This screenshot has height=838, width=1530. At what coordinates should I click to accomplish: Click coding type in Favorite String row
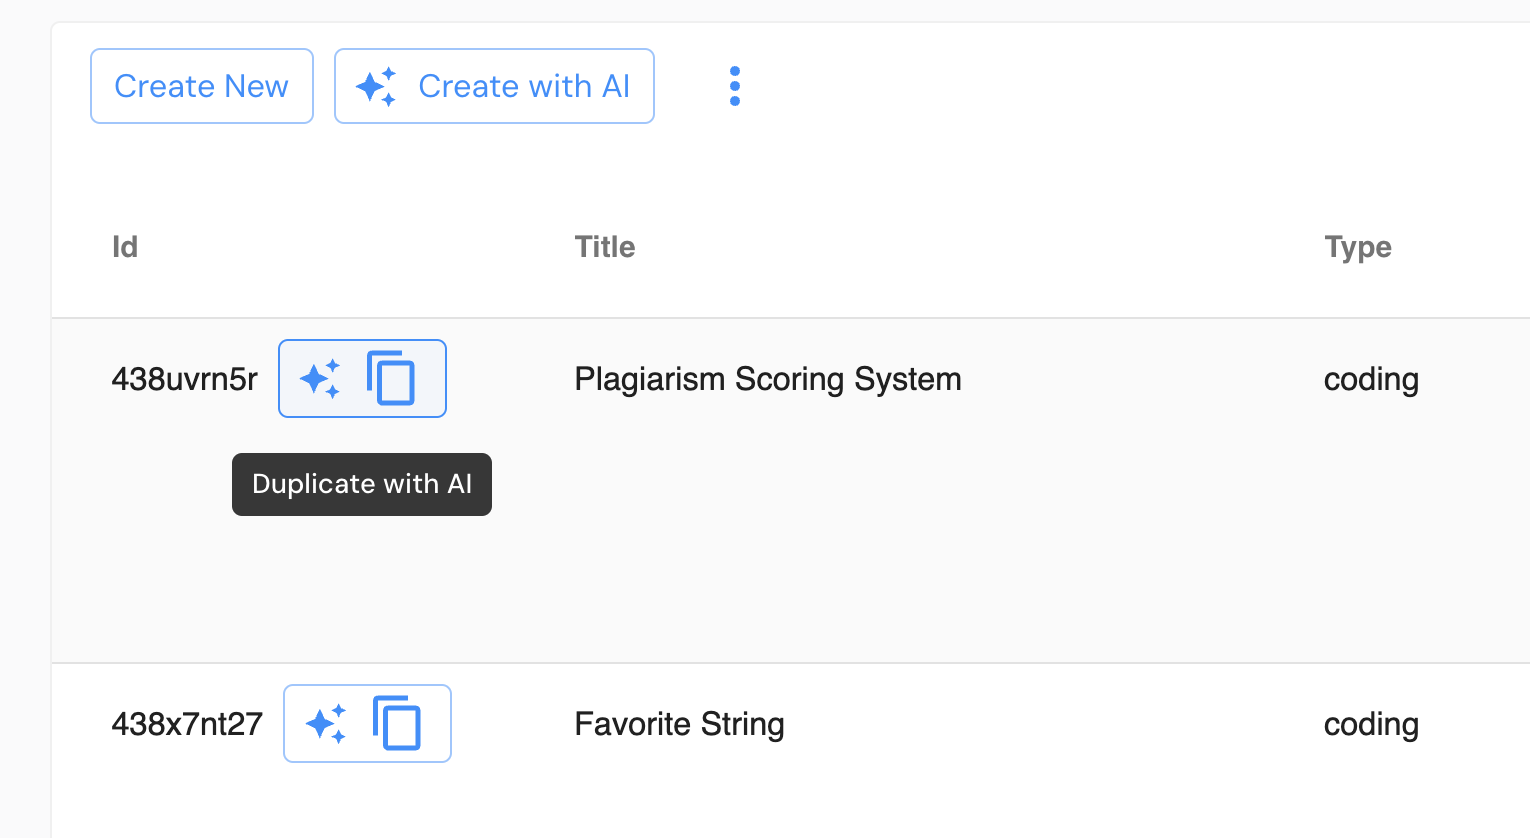coord(1371,724)
